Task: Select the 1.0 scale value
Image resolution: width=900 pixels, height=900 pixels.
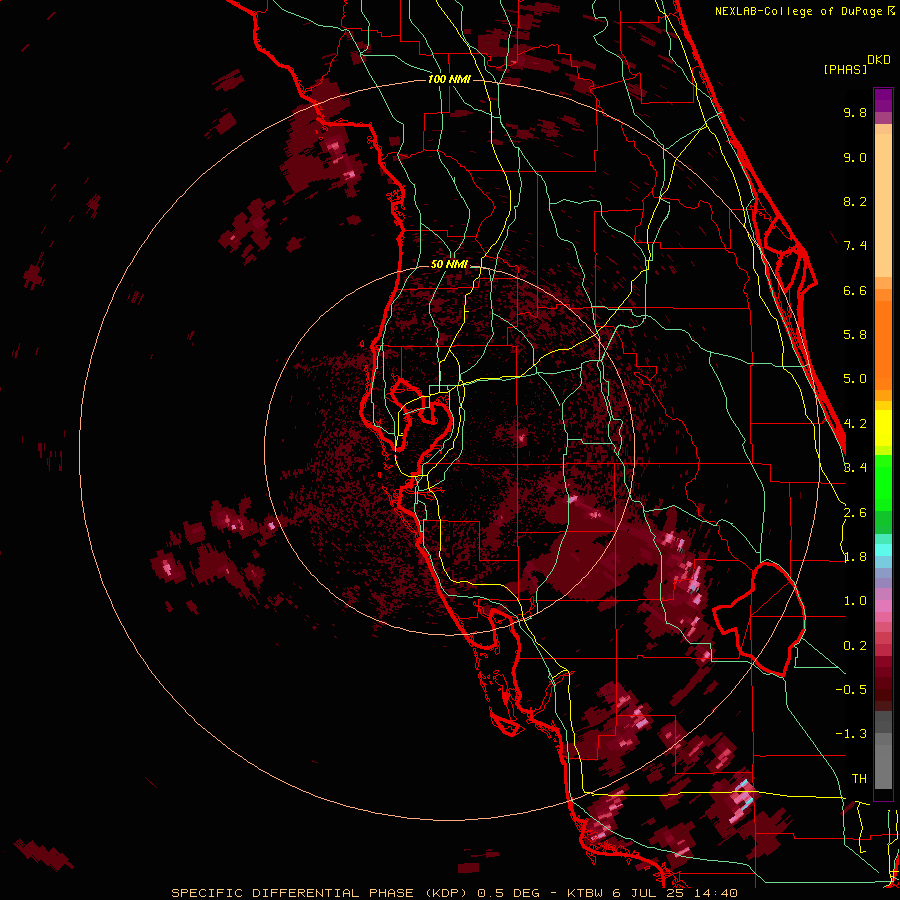Action: coord(855,601)
